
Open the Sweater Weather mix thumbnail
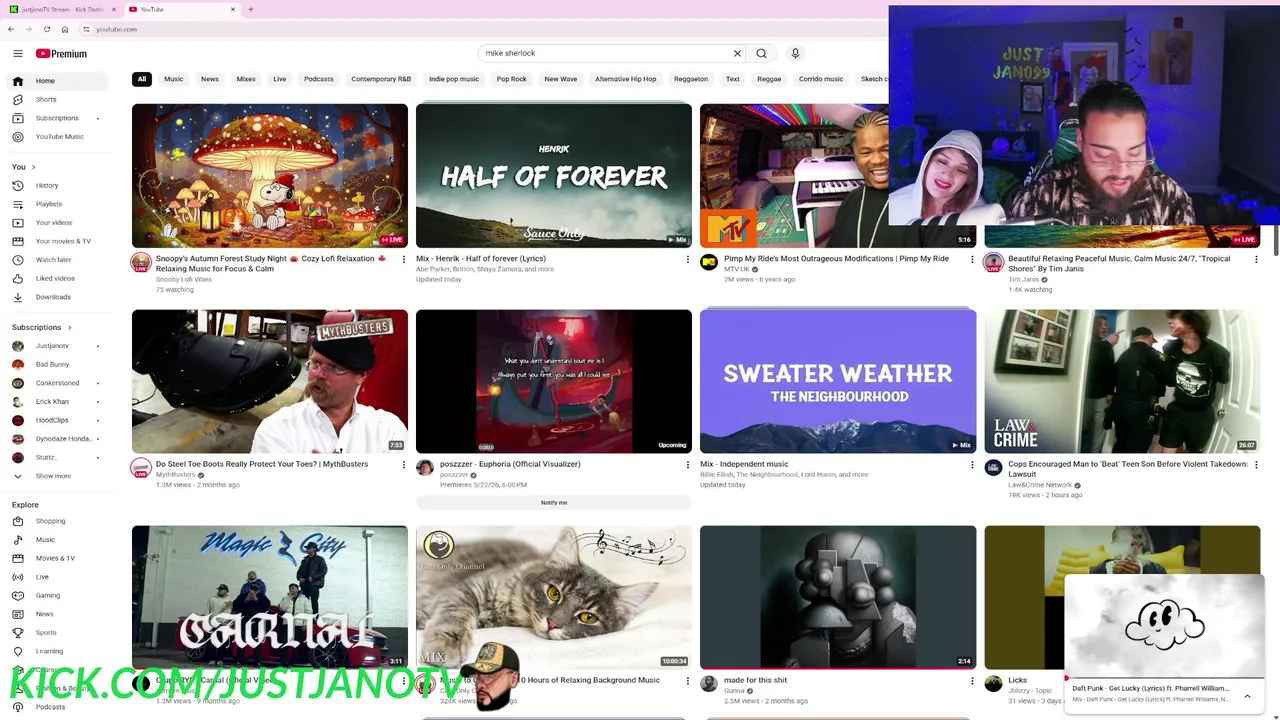(838, 381)
